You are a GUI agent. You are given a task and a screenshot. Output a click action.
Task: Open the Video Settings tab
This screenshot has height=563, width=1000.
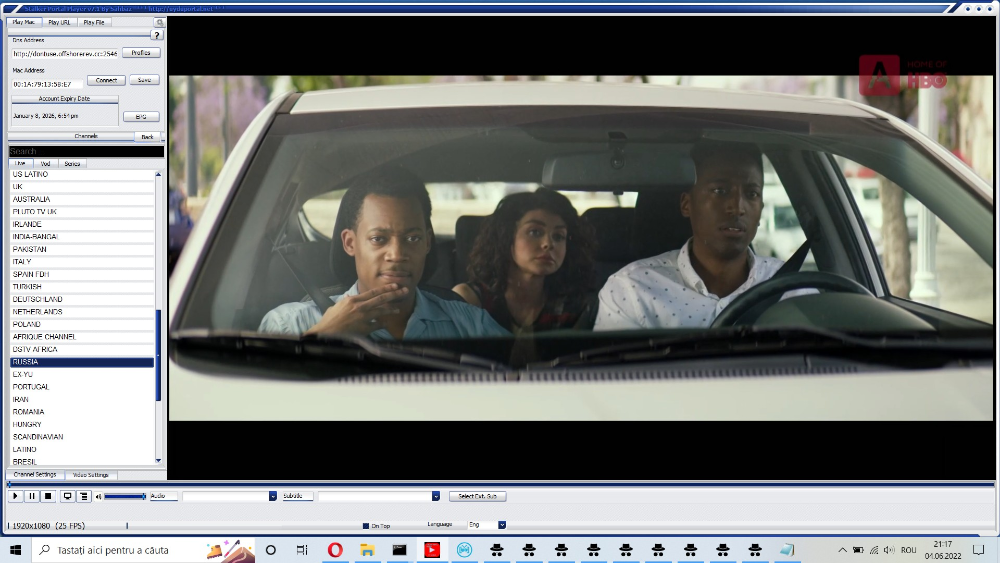pyautogui.click(x=91, y=475)
